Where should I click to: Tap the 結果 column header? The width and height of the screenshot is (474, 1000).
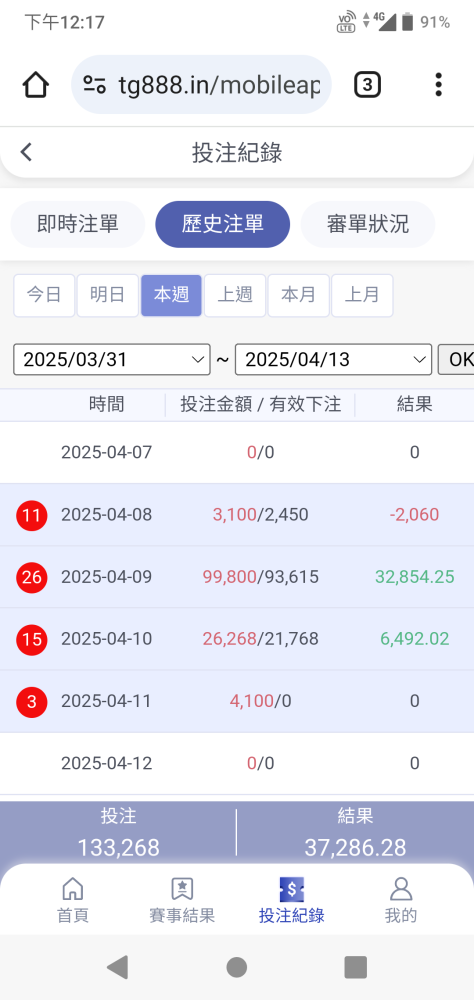point(415,404)
